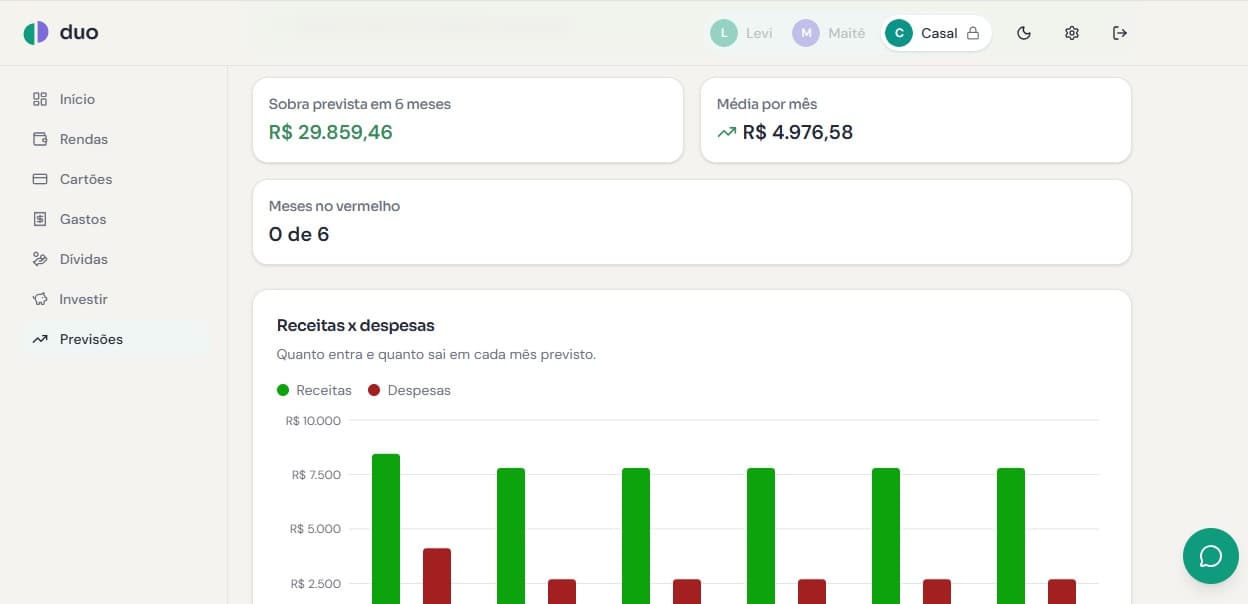The image size is (1248, 604).
Task: Click the Rendas wallet icon
Action: (x=40, y=139)
